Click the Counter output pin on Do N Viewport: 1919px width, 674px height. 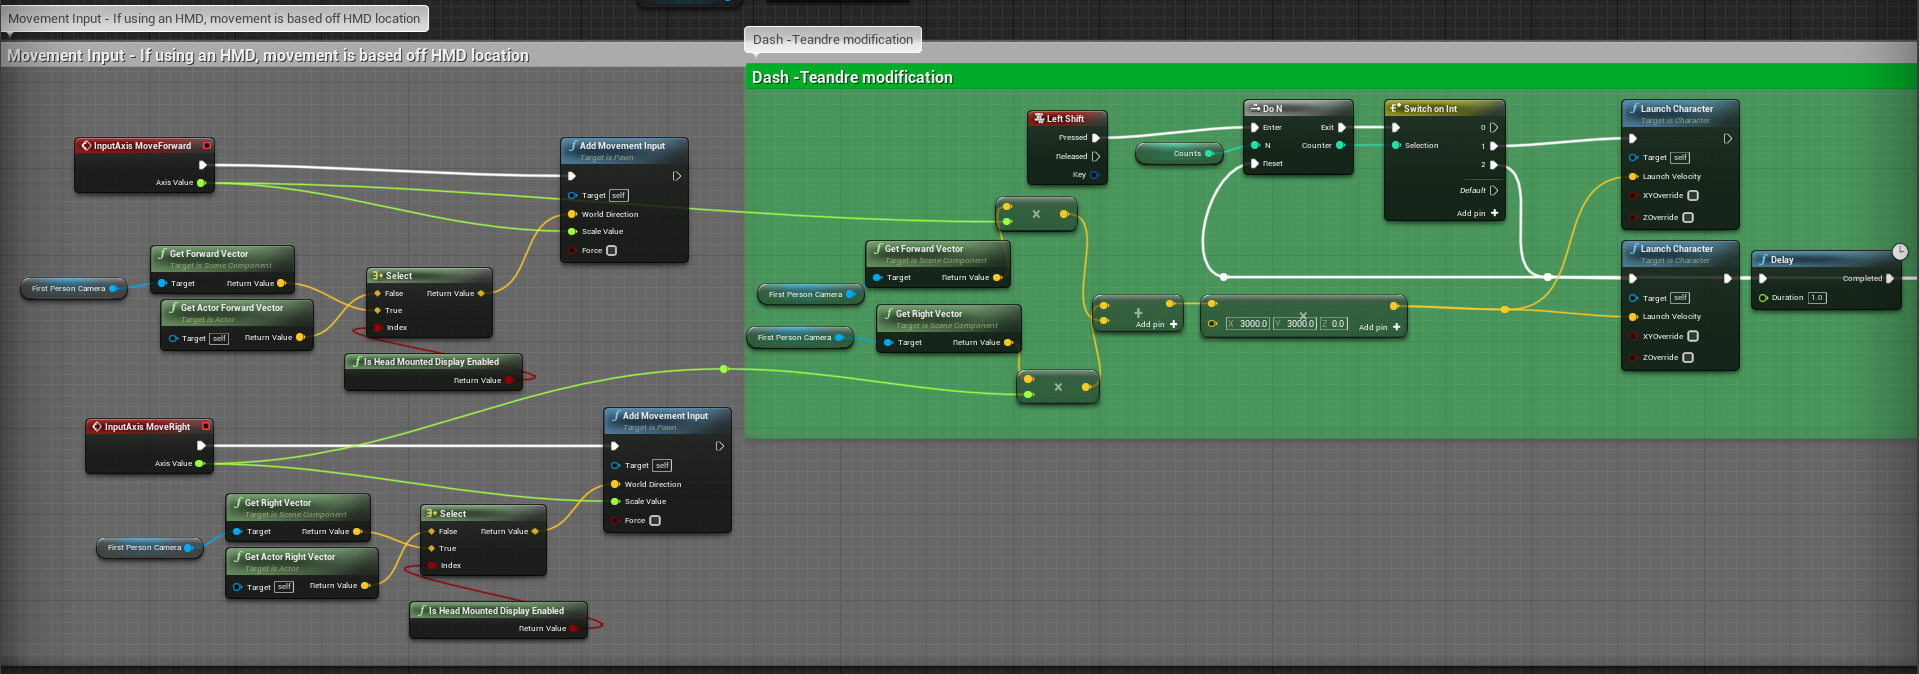(1341, 146)
